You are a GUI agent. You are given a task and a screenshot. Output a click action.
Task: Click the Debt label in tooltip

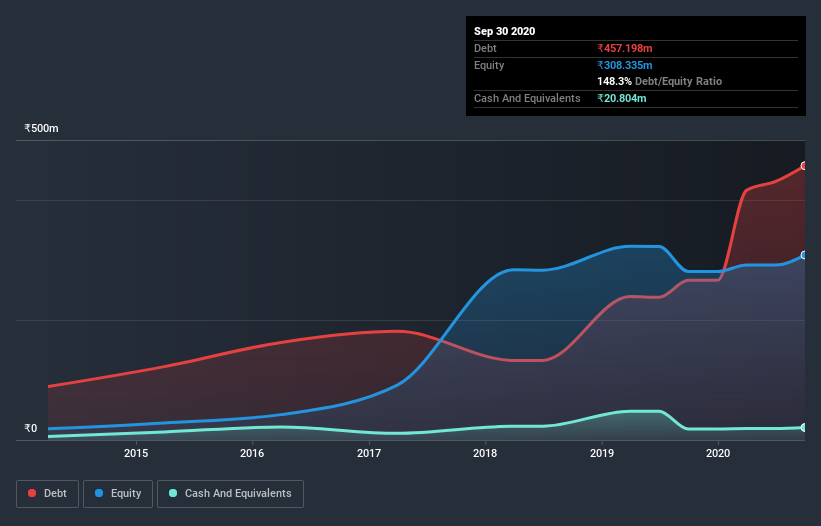click(485, 48)
